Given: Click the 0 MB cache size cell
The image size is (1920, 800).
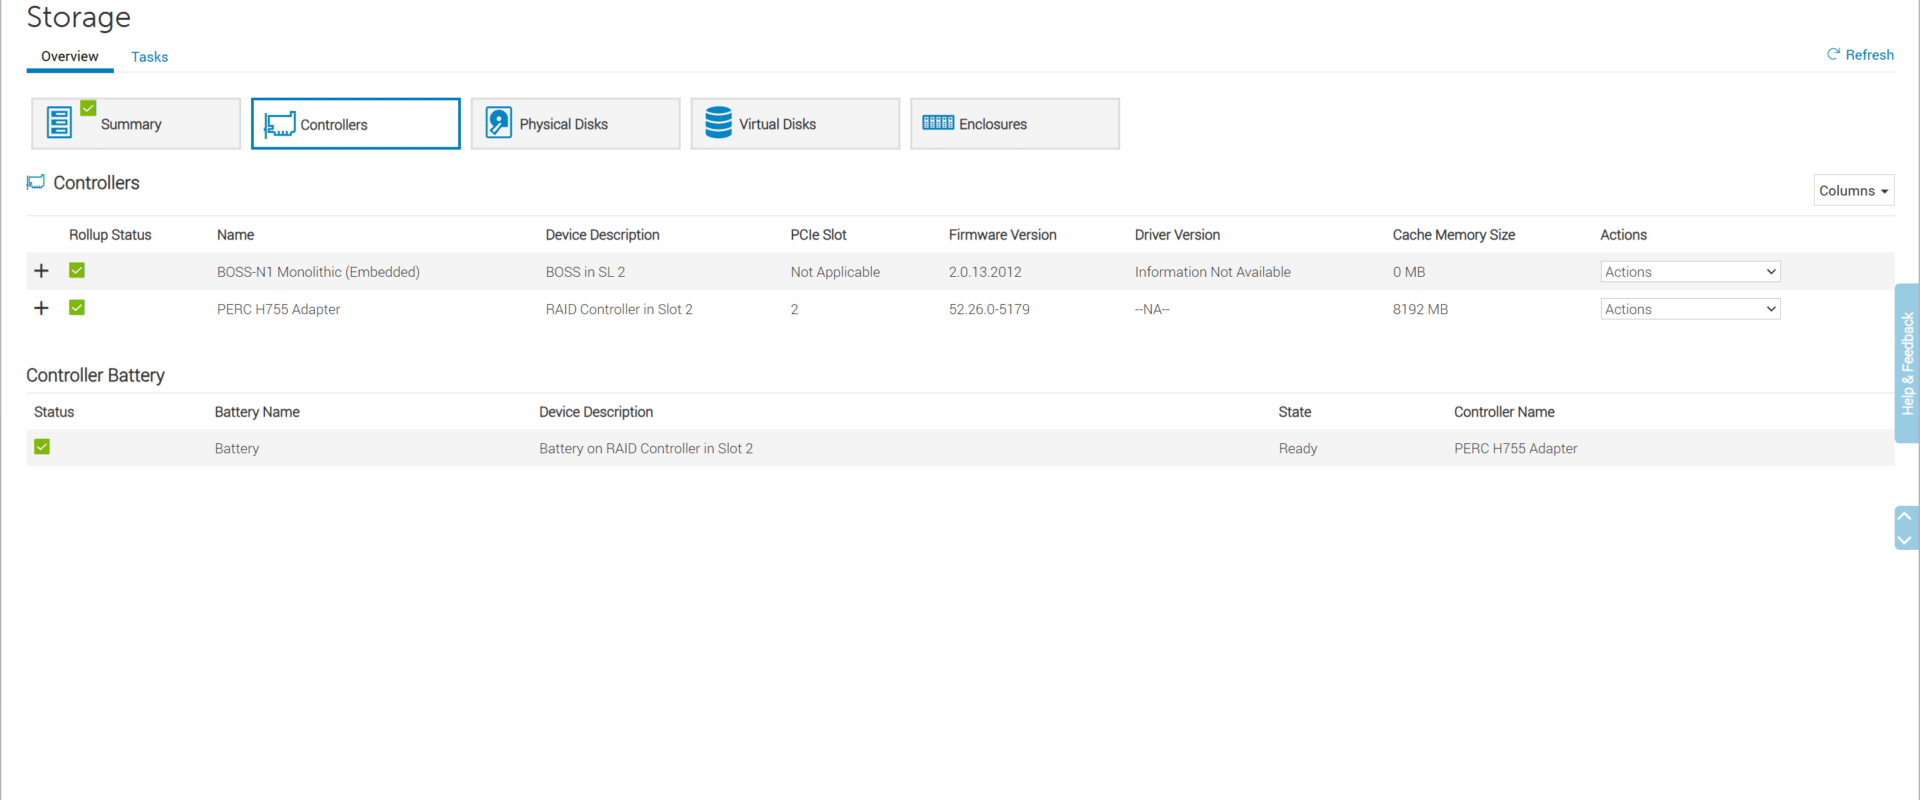Looking at the screenshot, I should [1409, 272].
